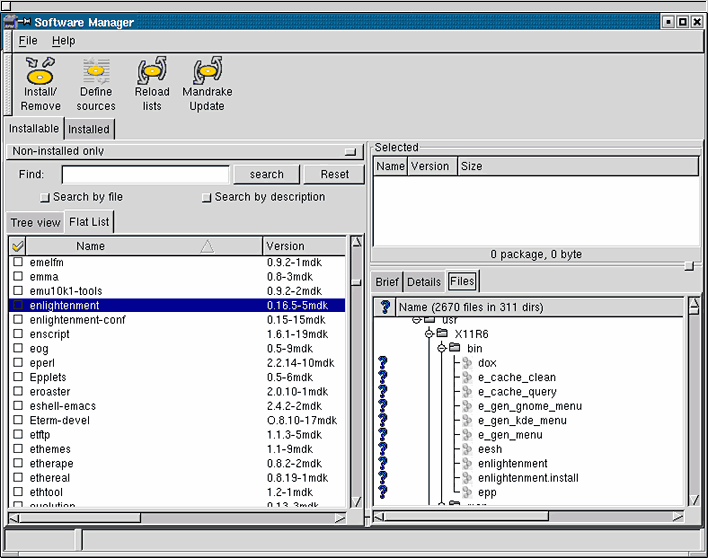Screen dimensions: 708x558
Task: Click file icon next to e_gen_menu
Action: pyautogui.click(x=467, y=435)
